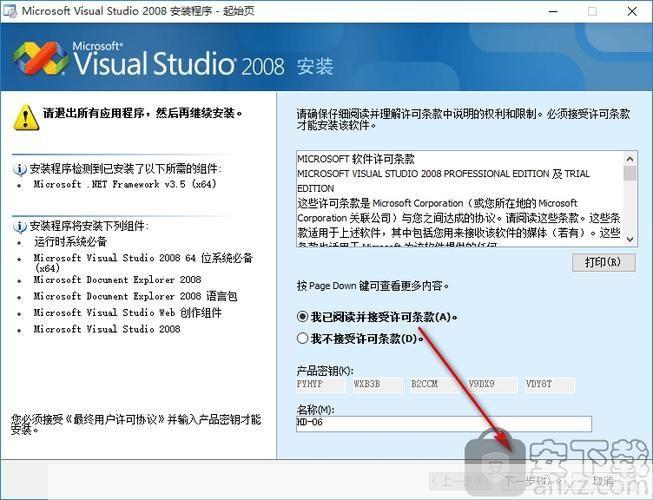Viewport: 653px width, 500px height.
Task: Click the 名称(M) label
Action: coord(315,410)
